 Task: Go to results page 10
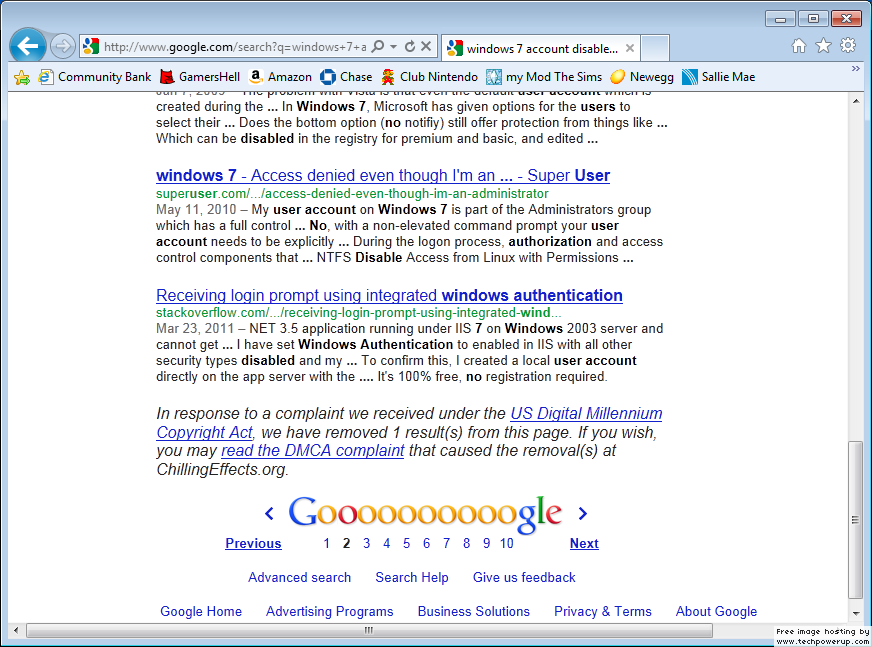(507, 543)
